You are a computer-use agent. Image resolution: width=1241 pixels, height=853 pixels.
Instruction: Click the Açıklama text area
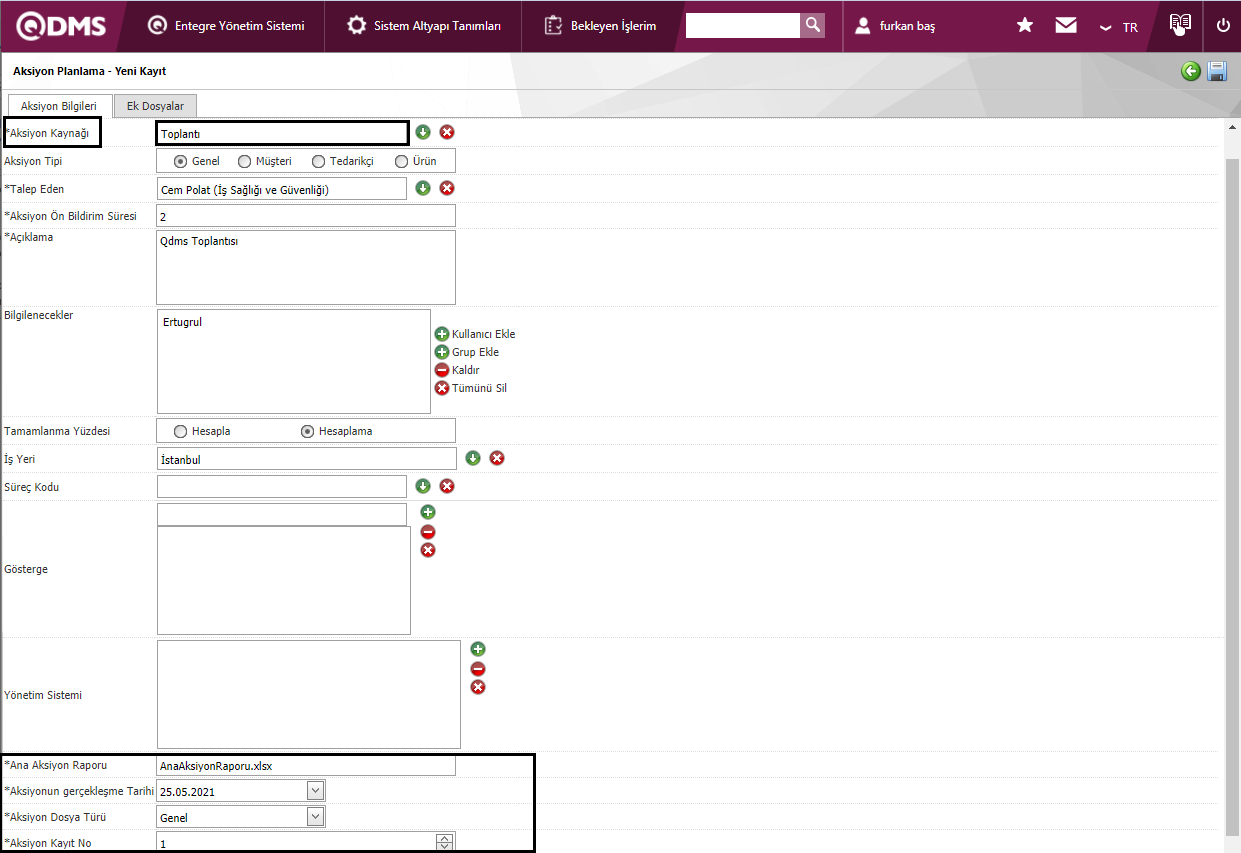(306, 267)
